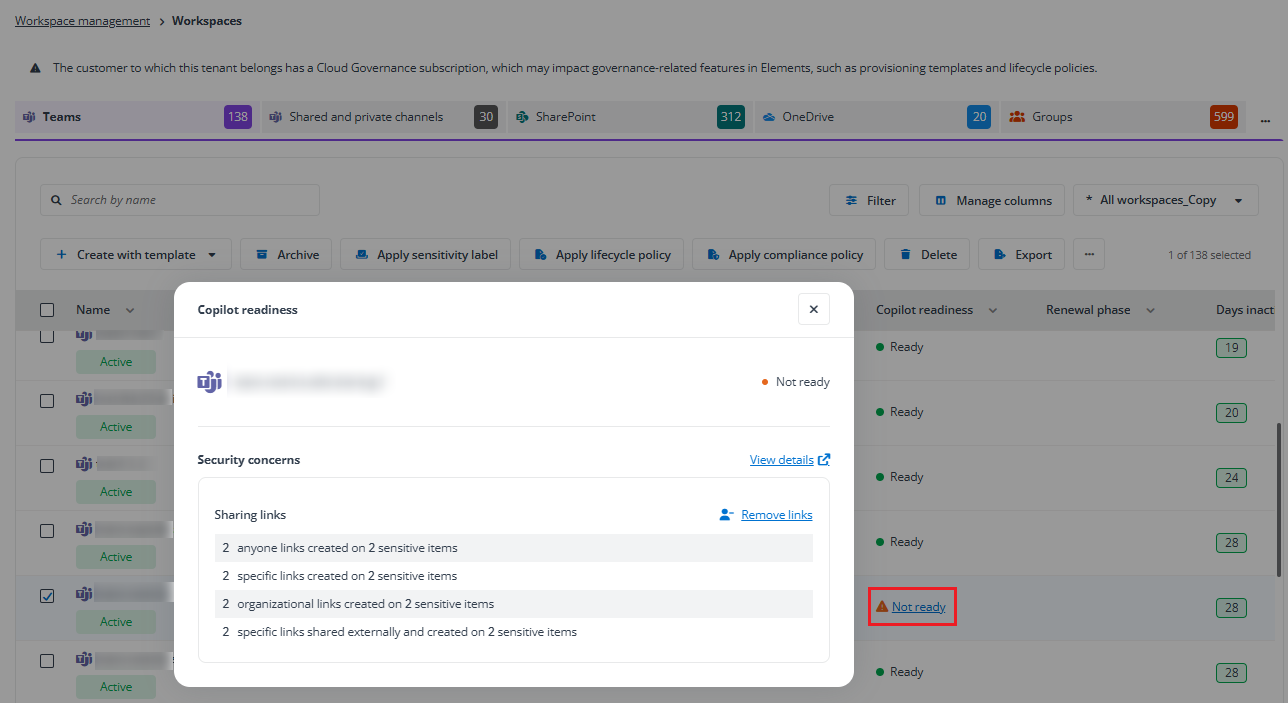Image resolution: width=1288 pixels, height=703 pixels.
Task: Close the Copilot readiness dialog
Action: (813, 310)
